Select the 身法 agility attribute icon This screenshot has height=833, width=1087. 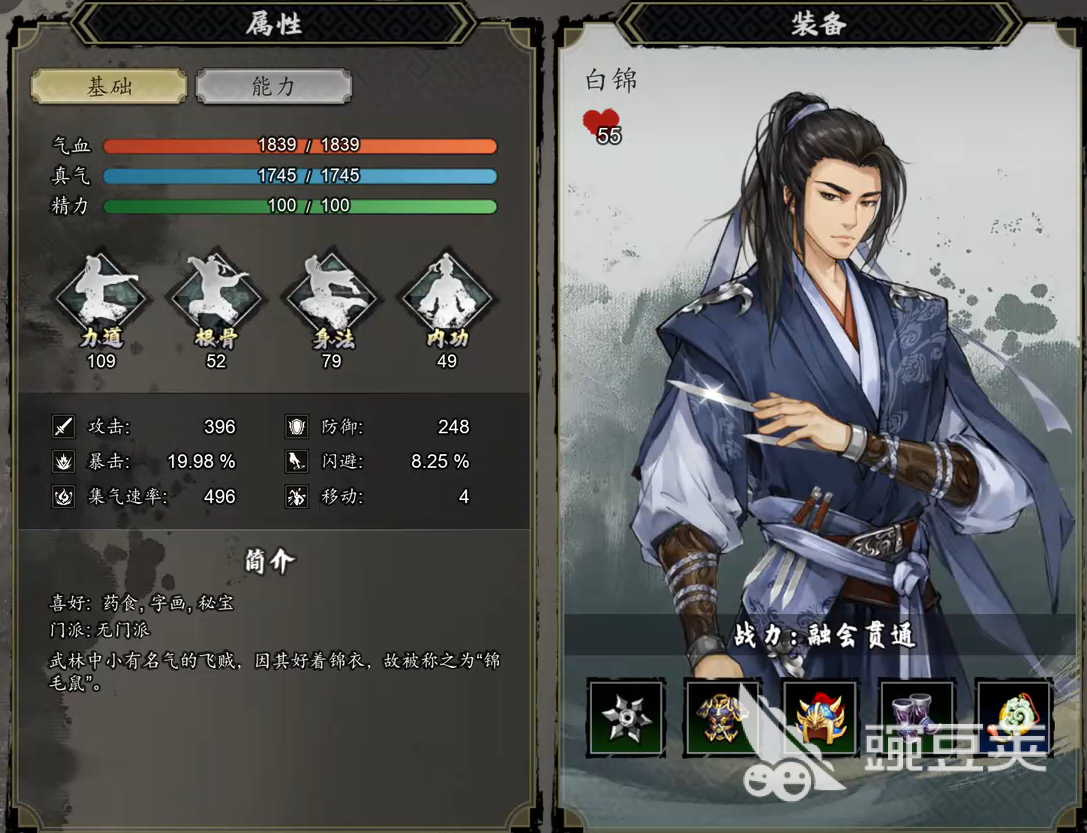[331, 297]
